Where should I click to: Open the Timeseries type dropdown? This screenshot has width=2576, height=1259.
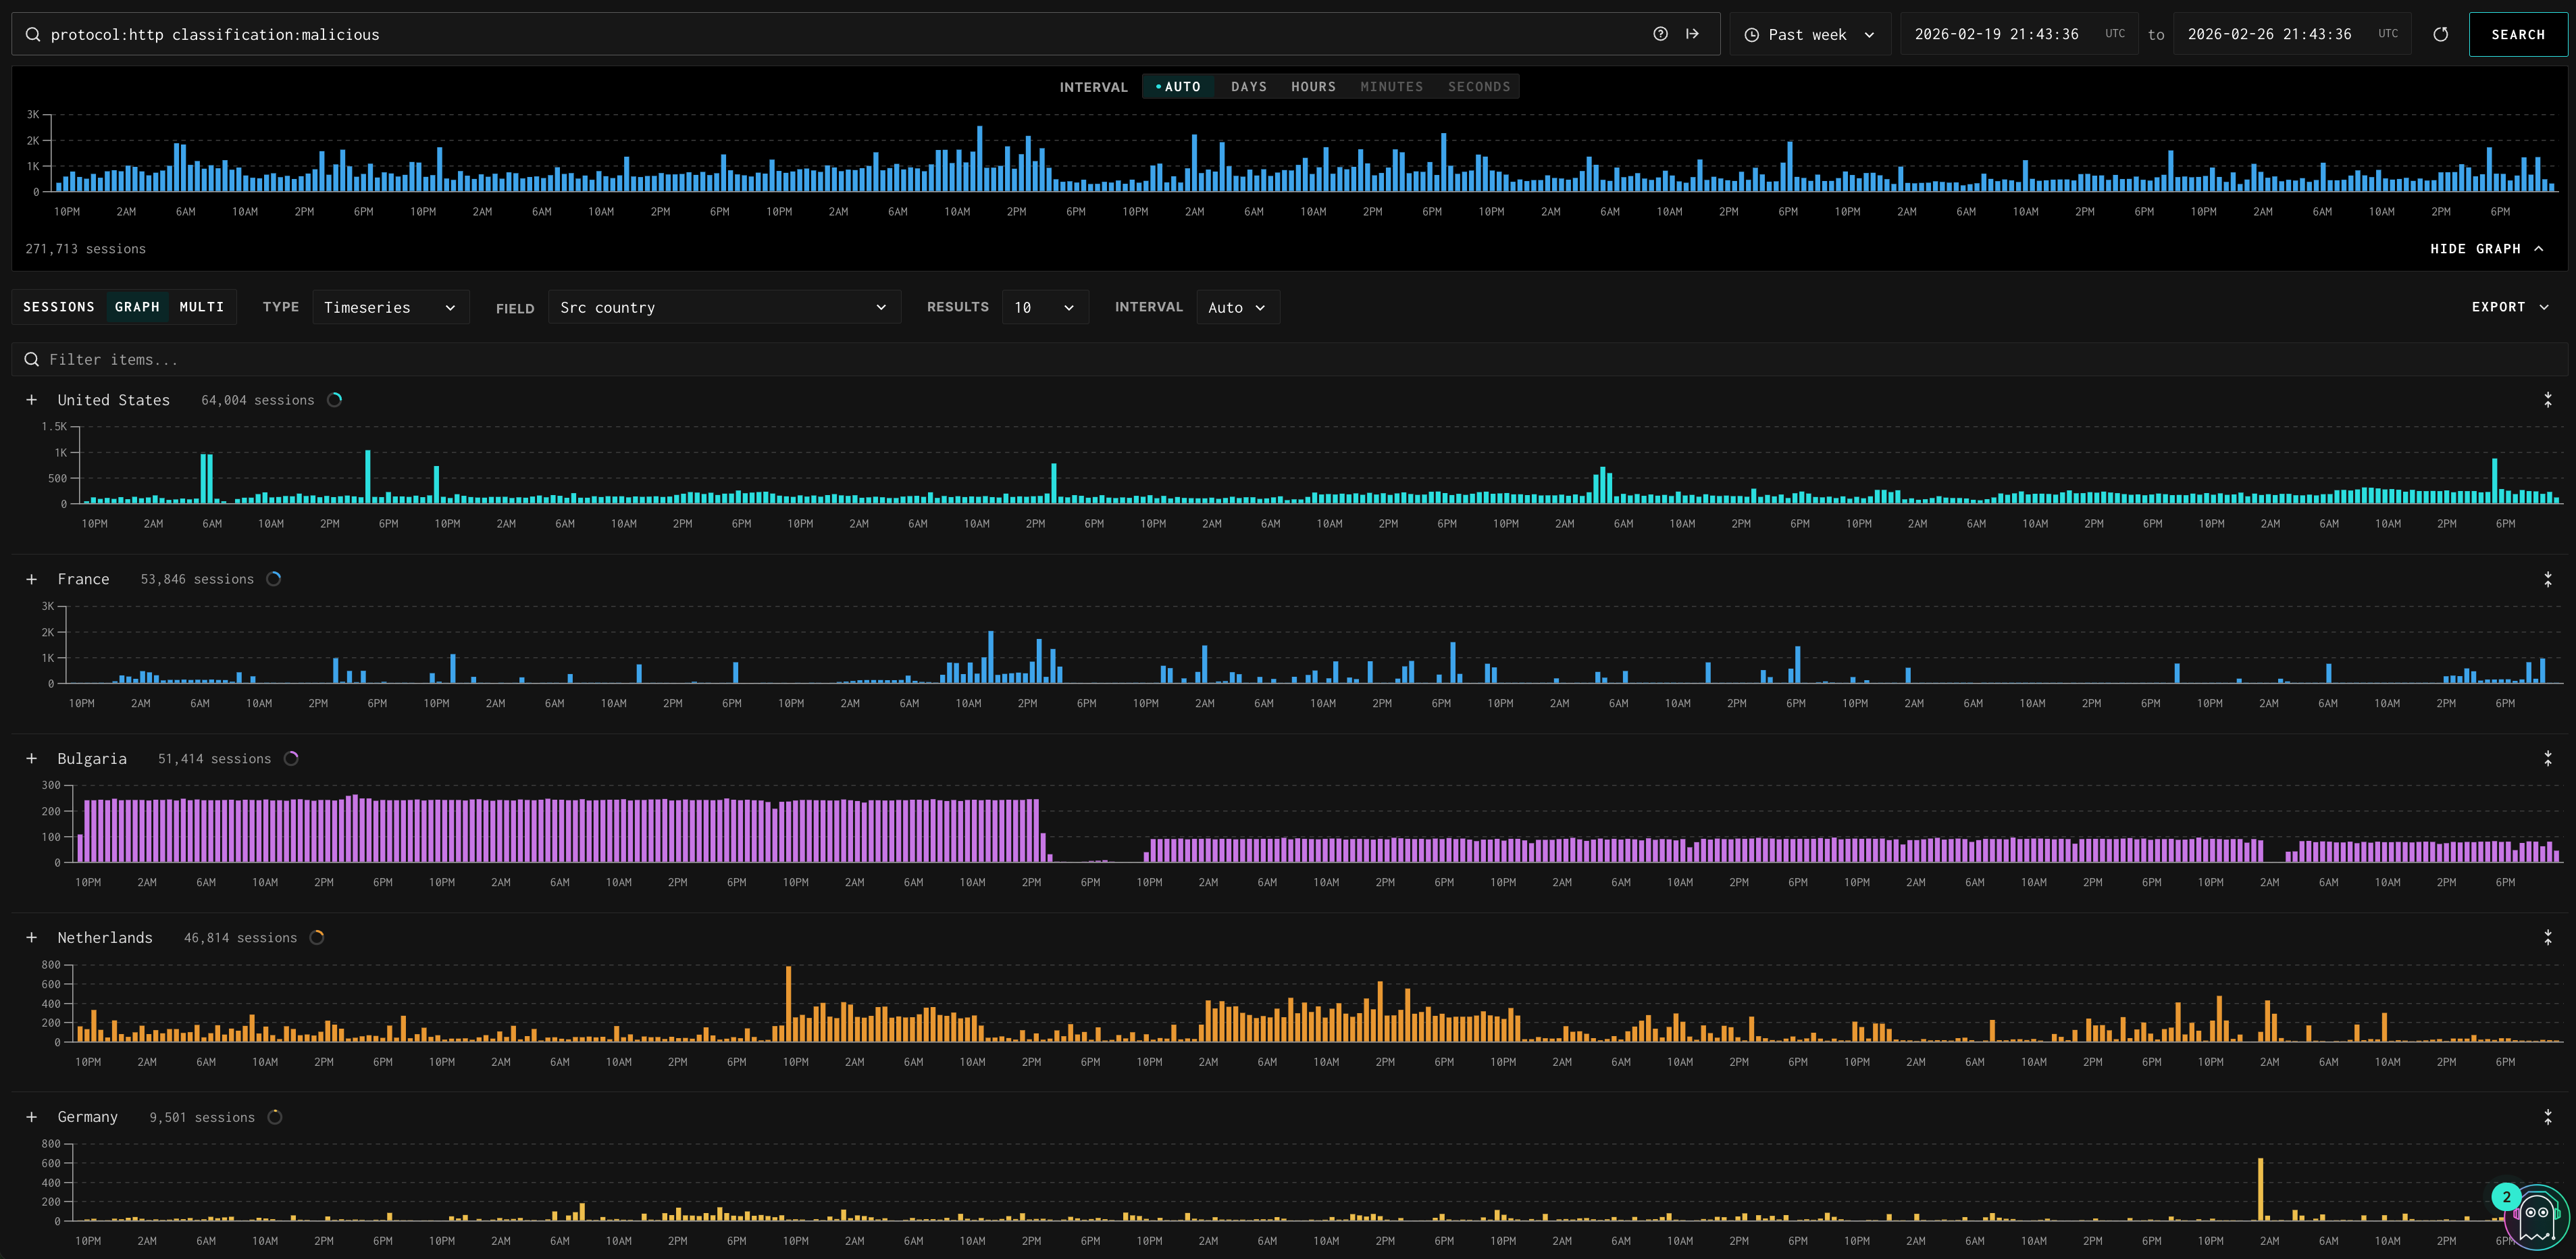click(x=389, y=307)
